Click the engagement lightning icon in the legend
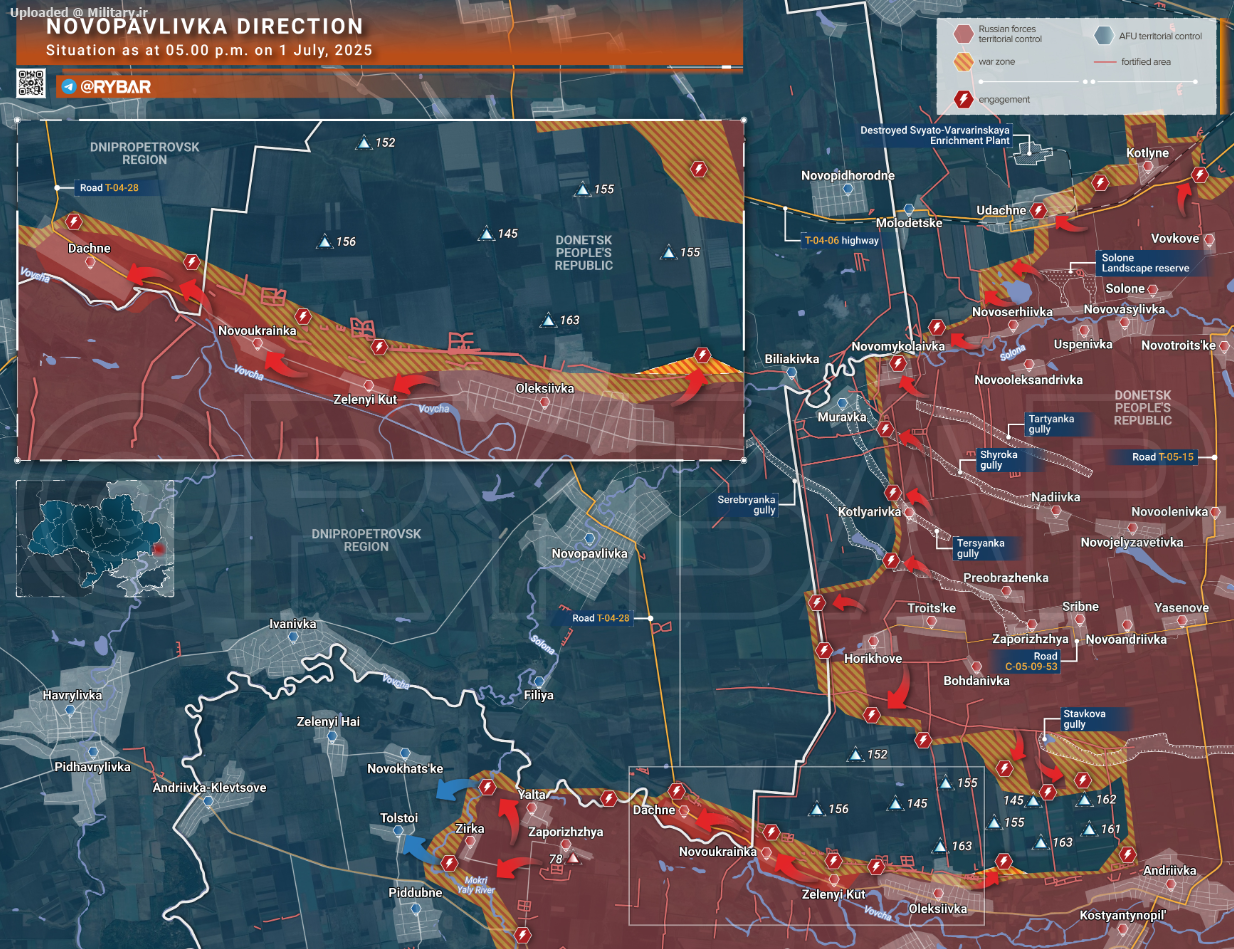 [x=963, y=99]
